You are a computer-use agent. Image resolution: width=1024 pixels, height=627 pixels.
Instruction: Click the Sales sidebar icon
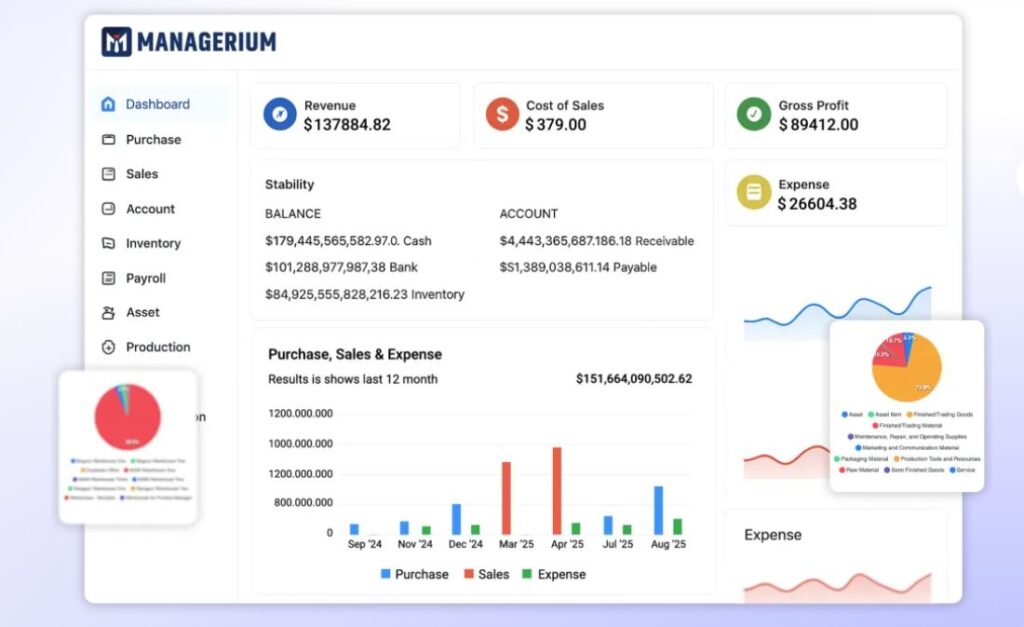click(108, 174)
